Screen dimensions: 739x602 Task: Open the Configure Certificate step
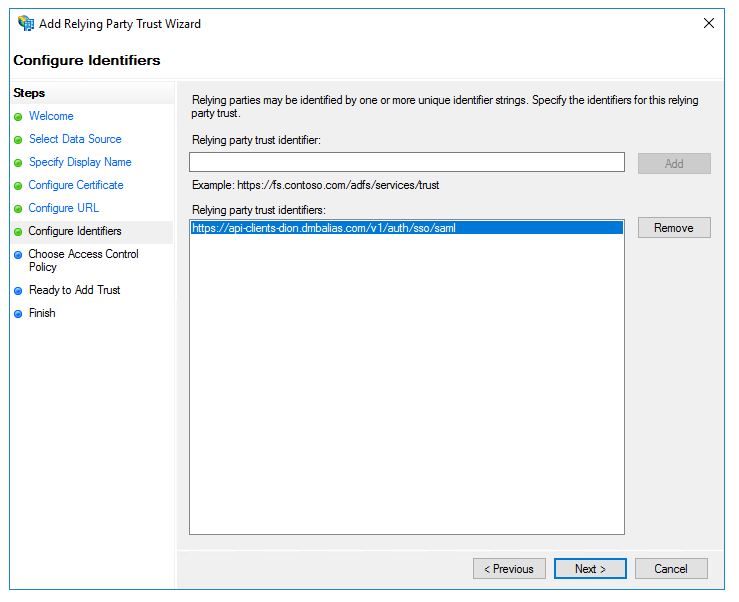click(x=76, y=185)
